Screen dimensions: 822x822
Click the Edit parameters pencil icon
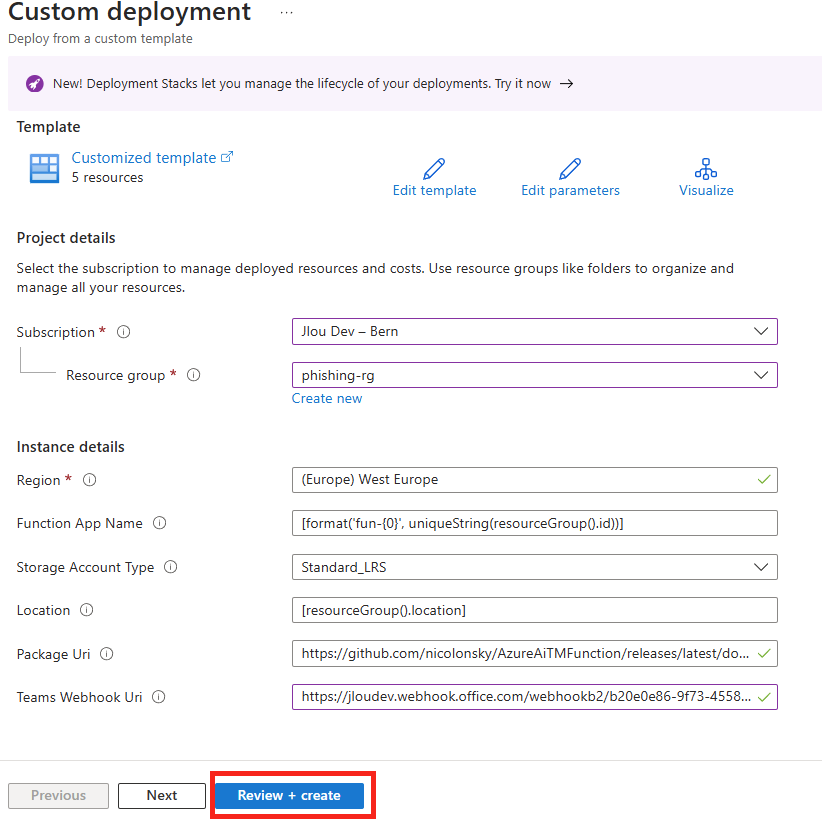[570, 169]
